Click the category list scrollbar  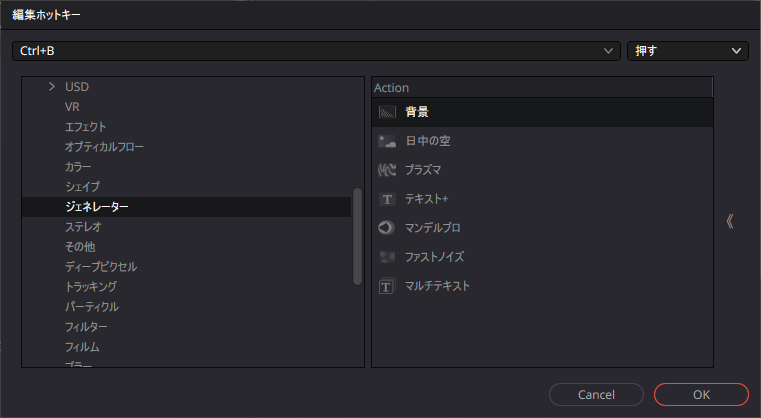tap(357, 237)
